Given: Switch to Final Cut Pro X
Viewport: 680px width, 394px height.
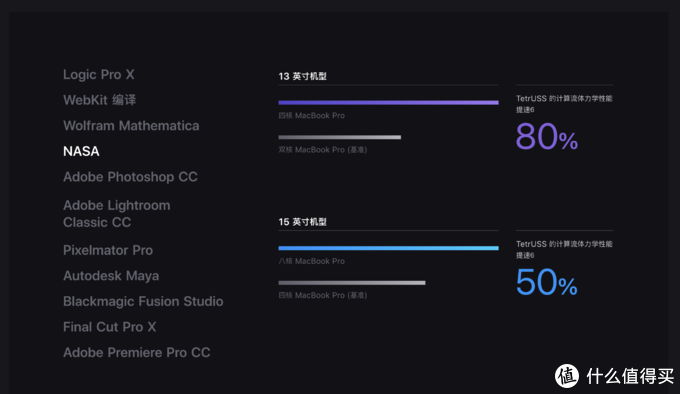Looking at the screenshot, I should 110,327.
